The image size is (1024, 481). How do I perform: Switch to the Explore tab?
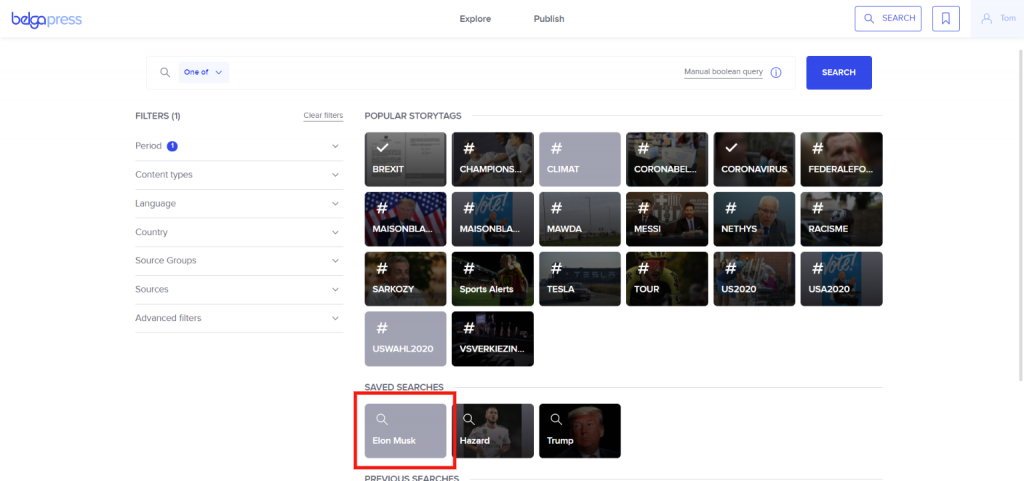coord(475,19)
